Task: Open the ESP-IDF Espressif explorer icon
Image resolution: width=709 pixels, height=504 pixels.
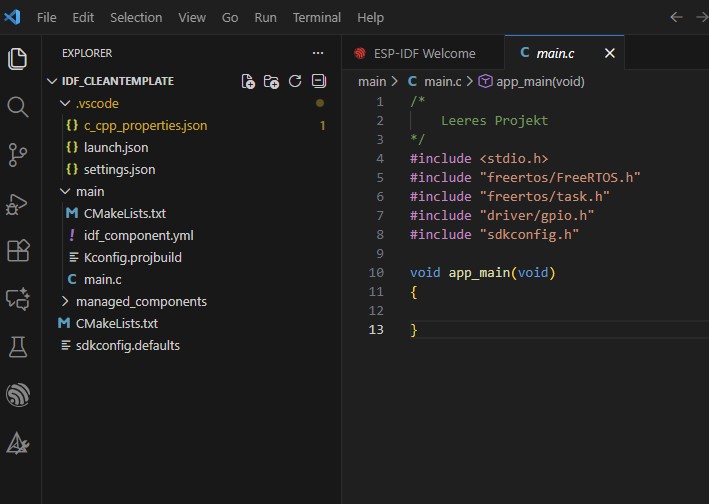Action: coord(18,395)
